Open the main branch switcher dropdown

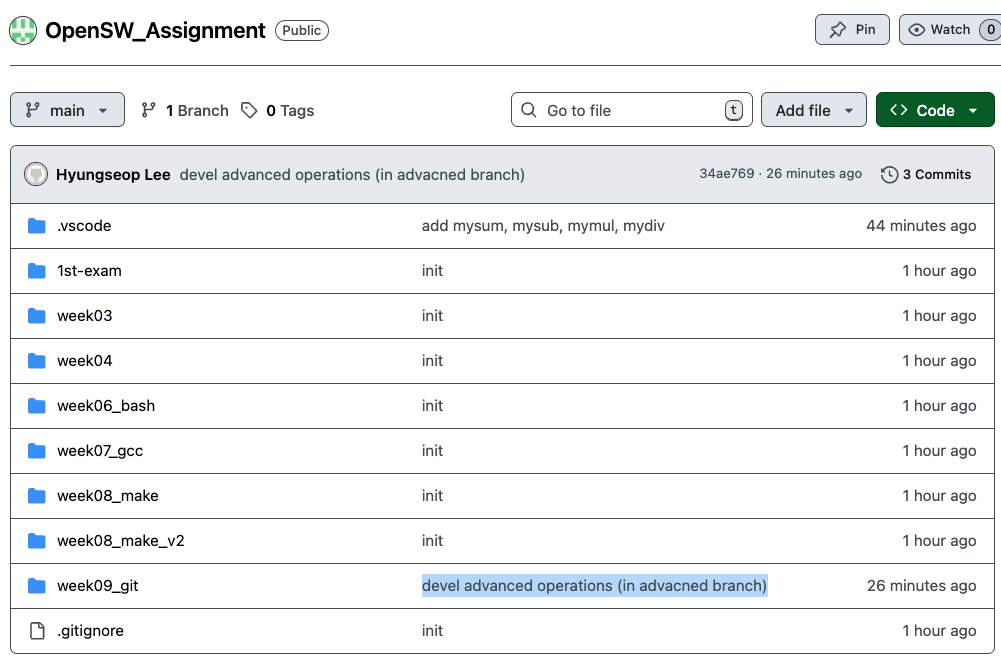click(67, 110)
